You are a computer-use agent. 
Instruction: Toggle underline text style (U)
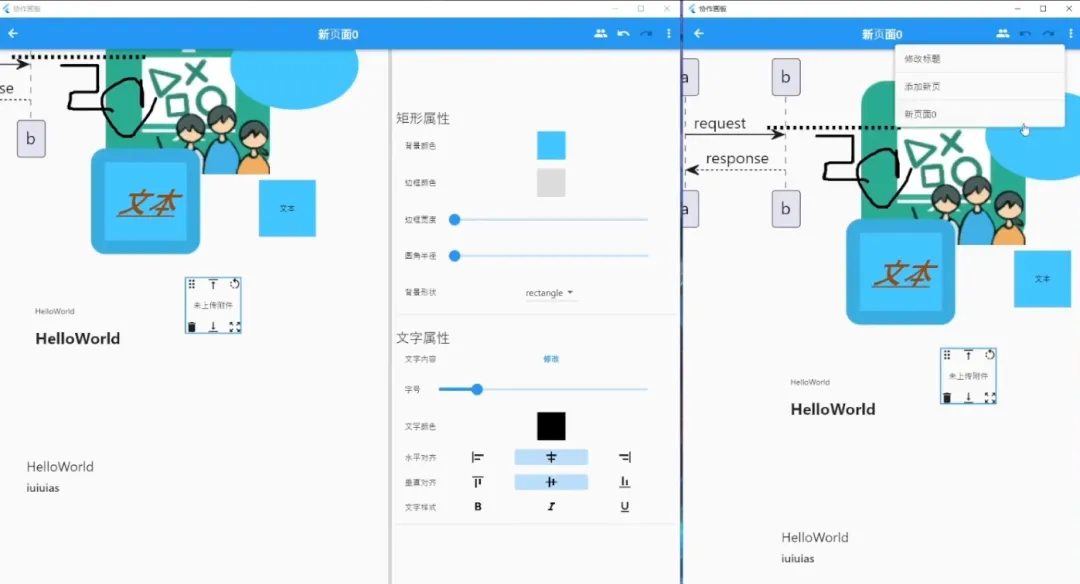(x=625, y=507)
